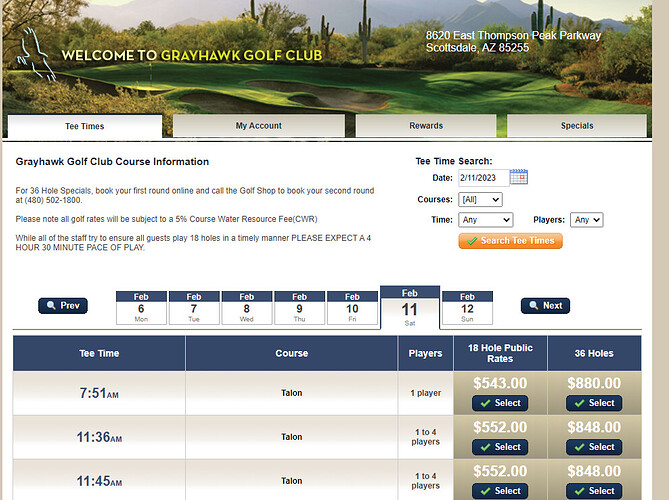Open the Players dropdown
Screen dimensions: 669x500
tap(587, 220)
